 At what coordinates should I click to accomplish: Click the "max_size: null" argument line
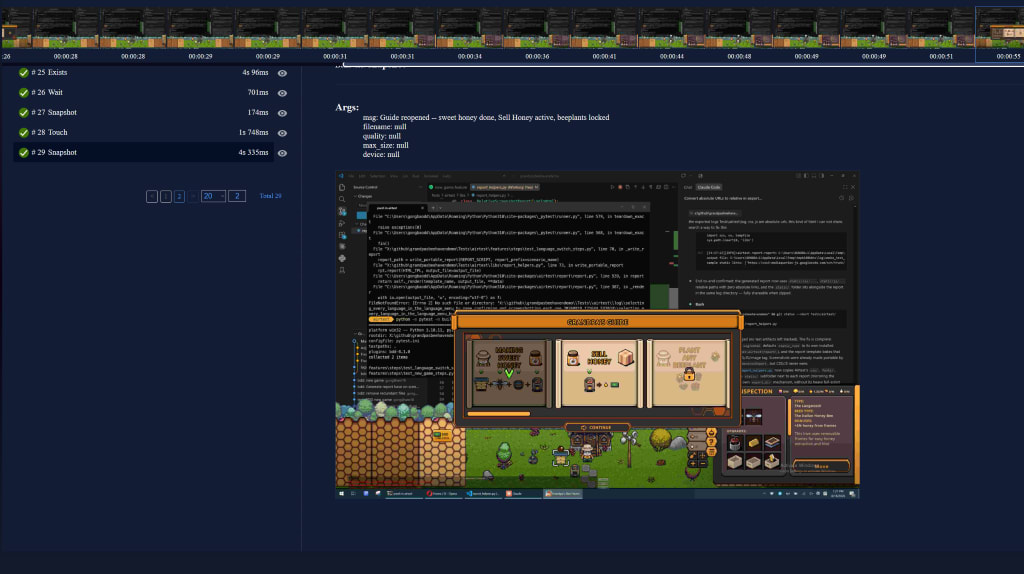point(385,145)
